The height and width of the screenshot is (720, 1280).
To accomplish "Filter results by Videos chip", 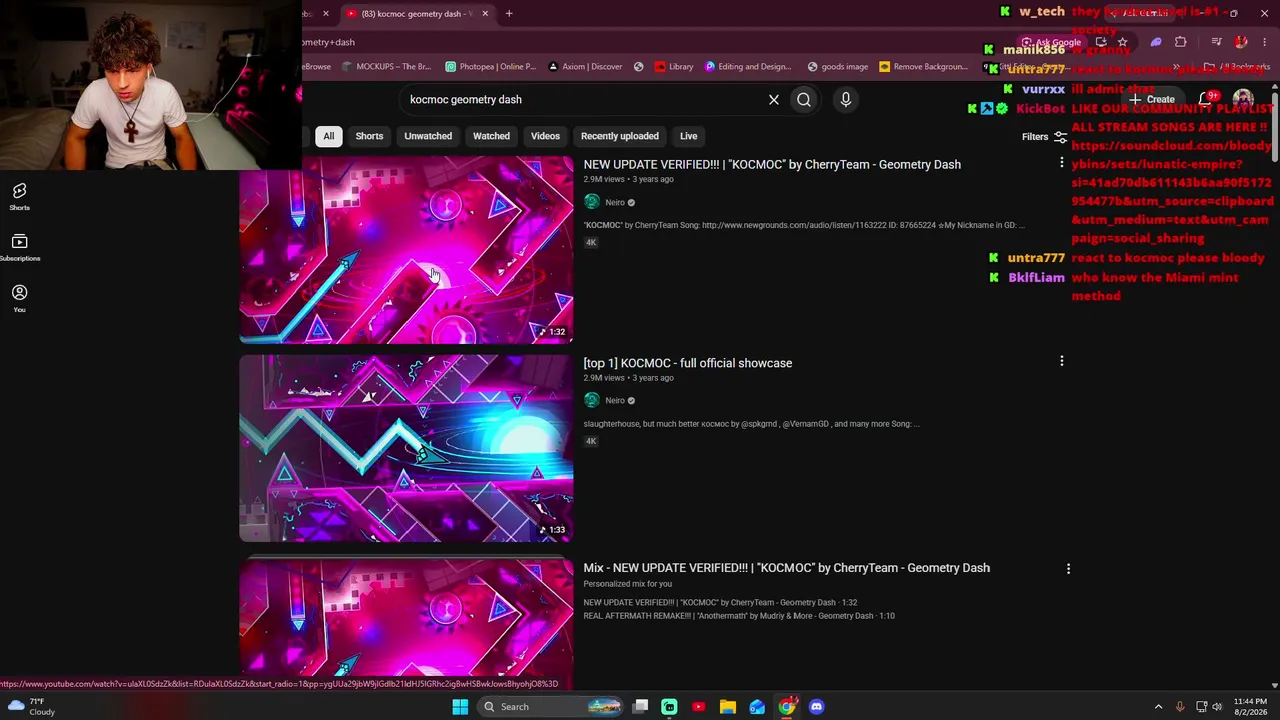I will [x=545, y=136].
